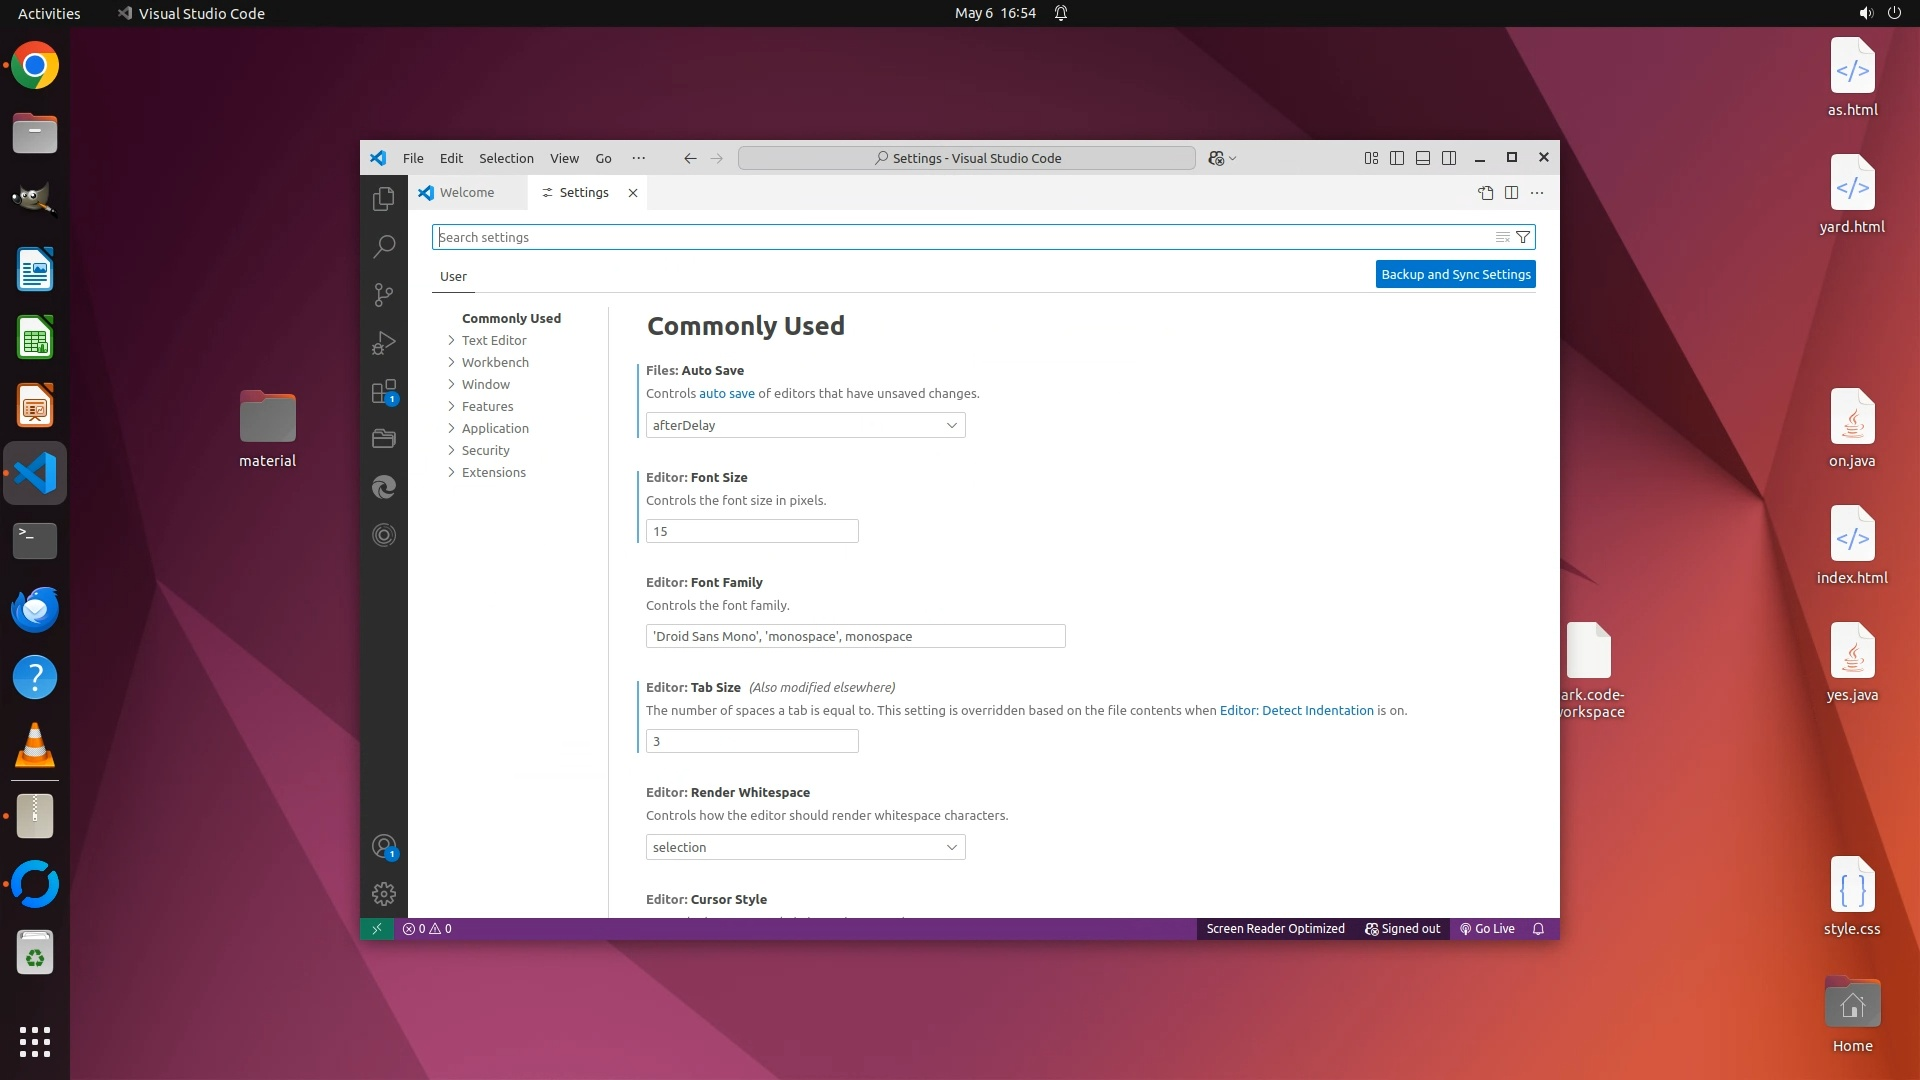Open Settings (JSON) file icon
The width and height of the screenshot is (1920, 1080).
pos(1485,192)
